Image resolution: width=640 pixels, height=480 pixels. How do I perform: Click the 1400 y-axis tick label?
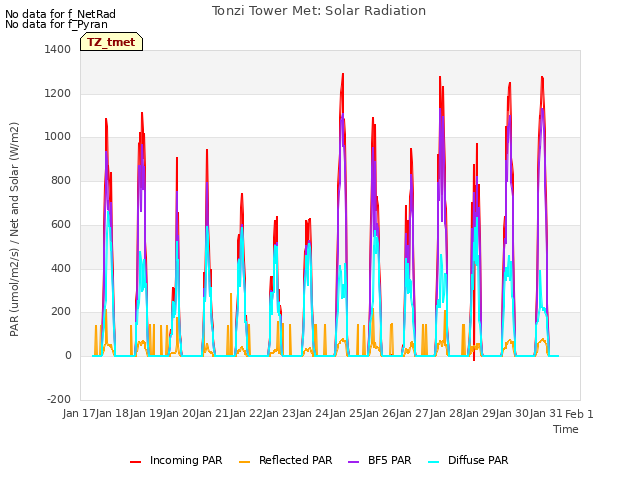58,49
